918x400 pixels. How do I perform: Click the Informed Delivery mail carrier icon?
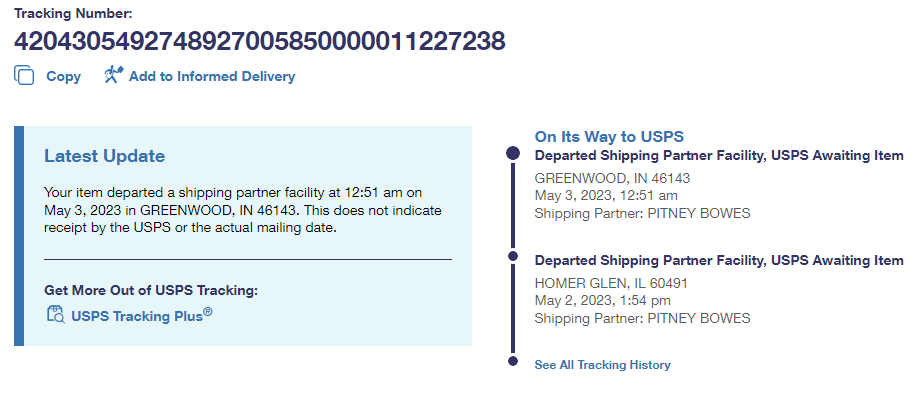[113, 75]
